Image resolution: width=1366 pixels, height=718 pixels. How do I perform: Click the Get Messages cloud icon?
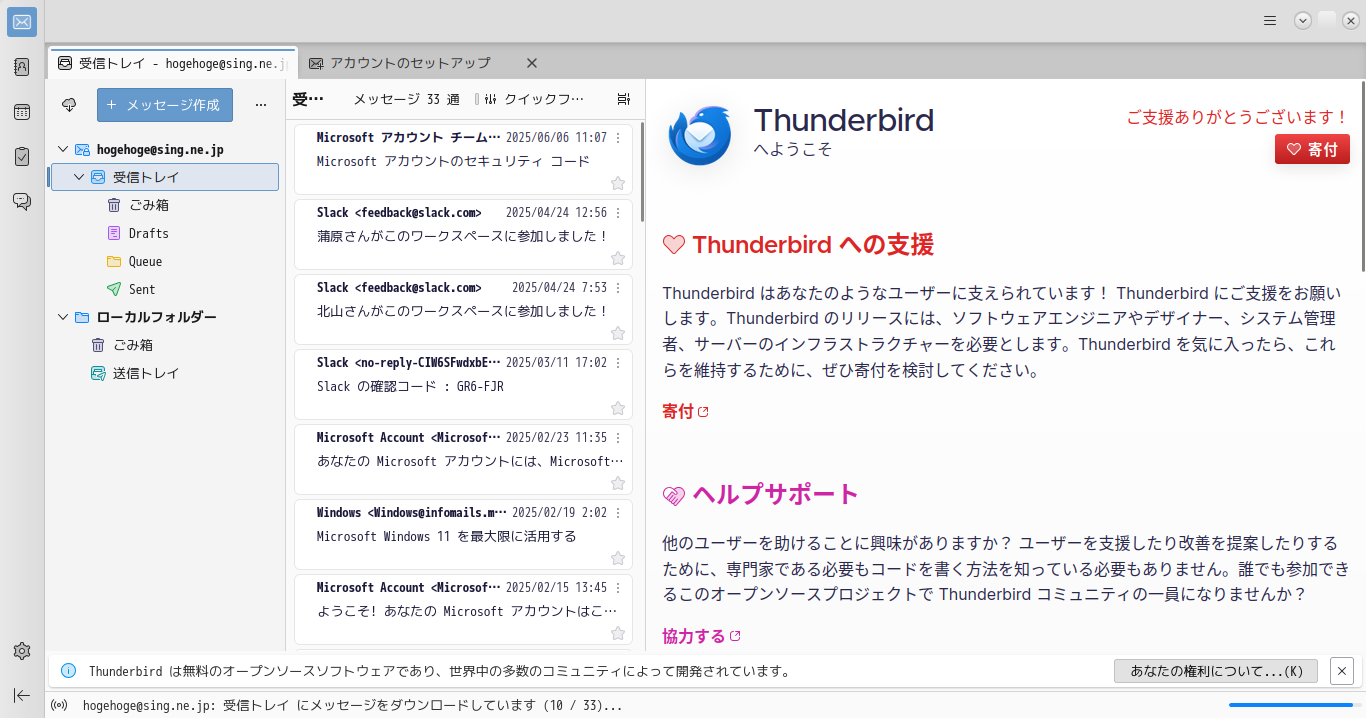(x=69, y=105)
